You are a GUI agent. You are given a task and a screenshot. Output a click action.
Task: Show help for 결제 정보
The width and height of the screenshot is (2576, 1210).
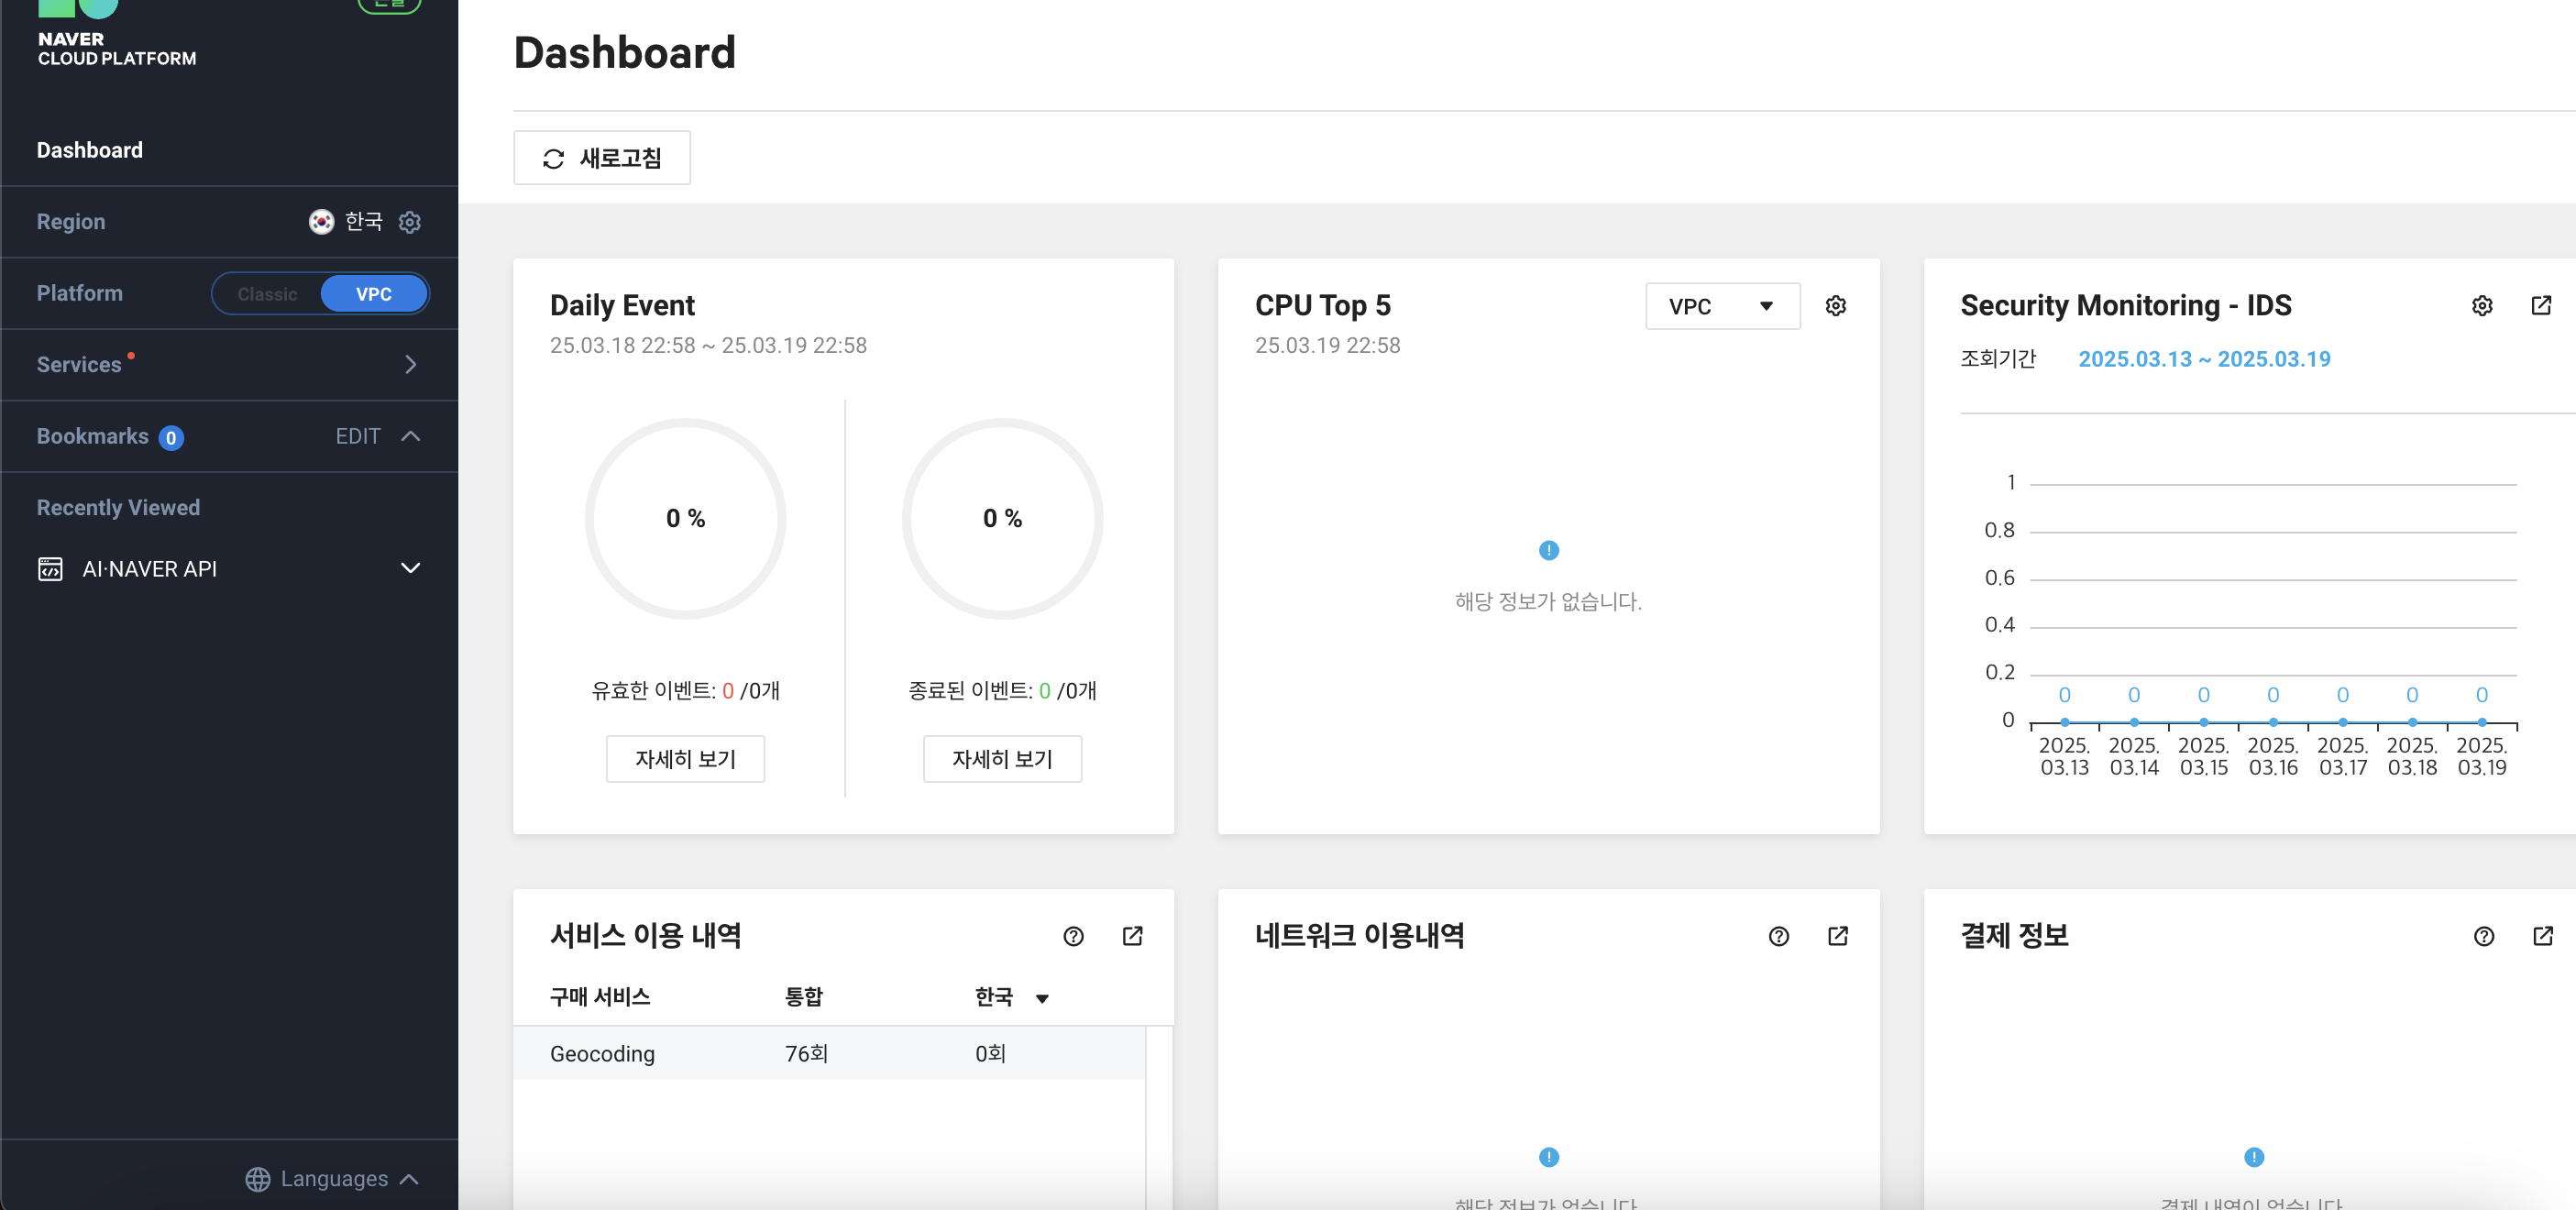click(2484, 936)
